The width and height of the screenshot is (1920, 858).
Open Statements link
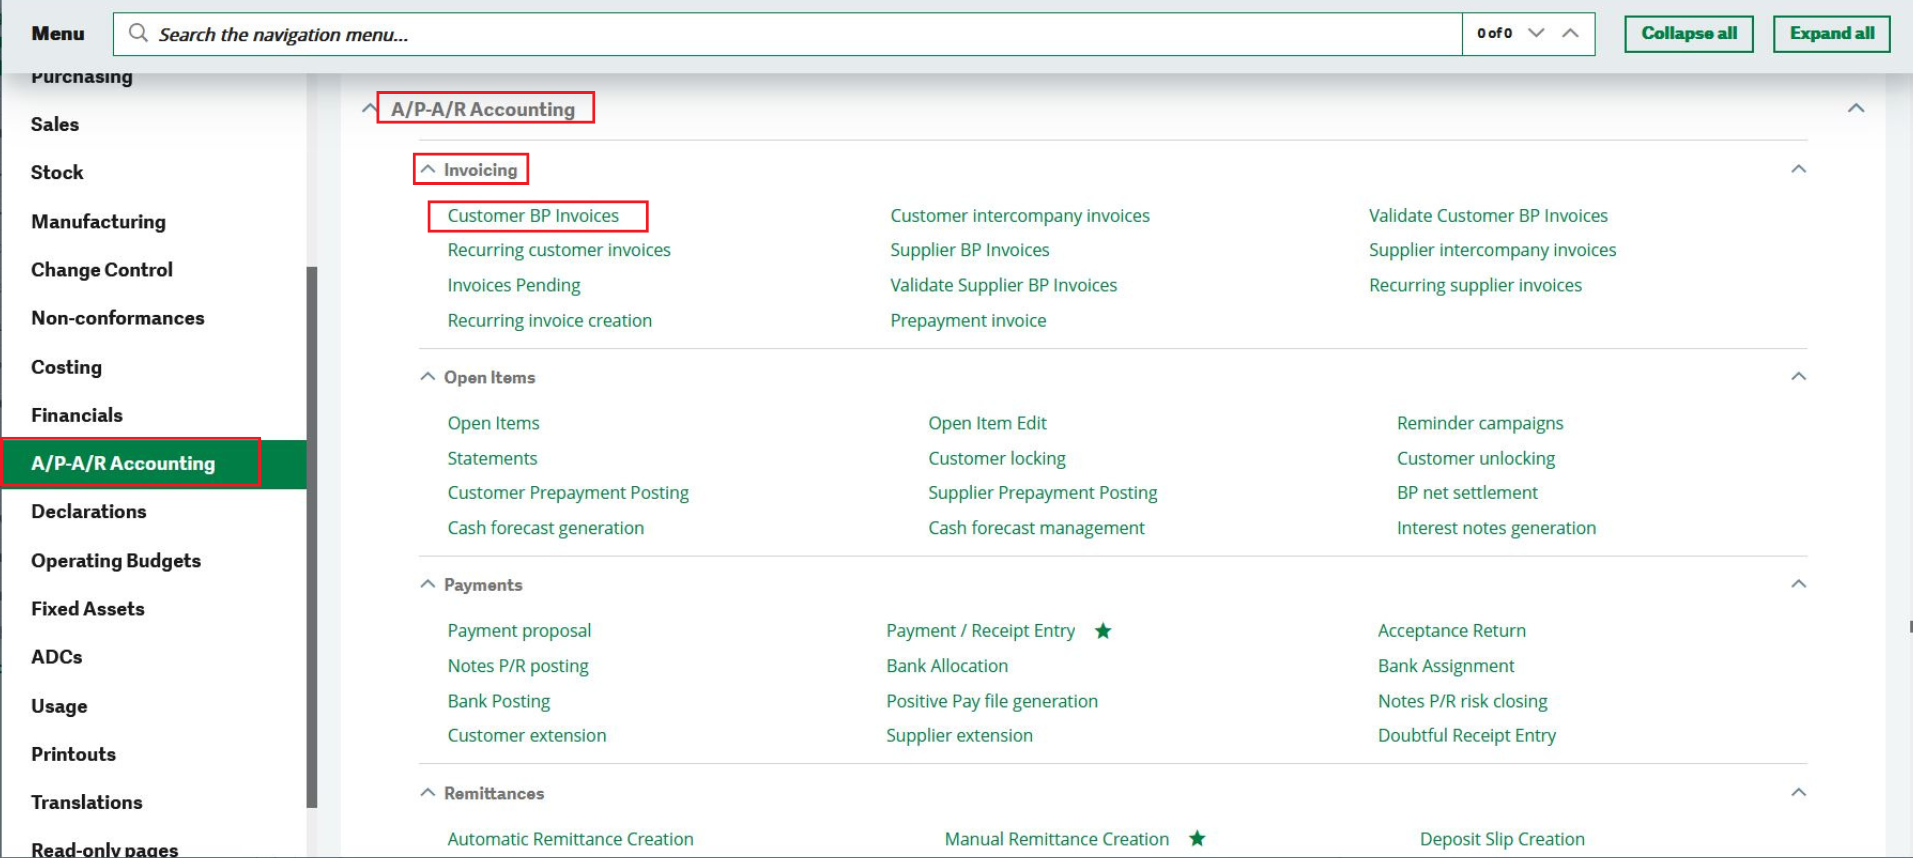click(x=492, y=458)
